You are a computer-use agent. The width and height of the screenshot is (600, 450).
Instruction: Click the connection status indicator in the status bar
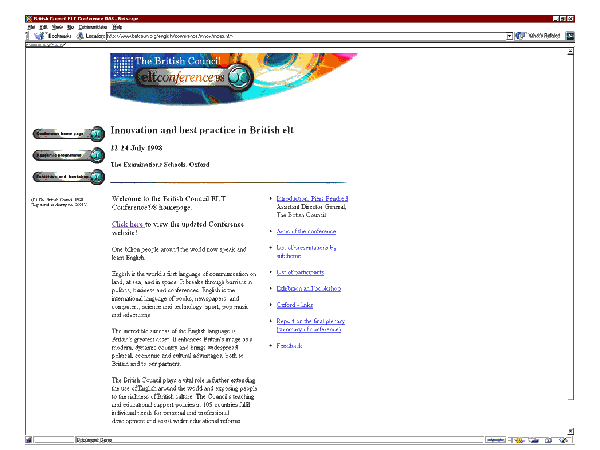[x=496, y=440]
